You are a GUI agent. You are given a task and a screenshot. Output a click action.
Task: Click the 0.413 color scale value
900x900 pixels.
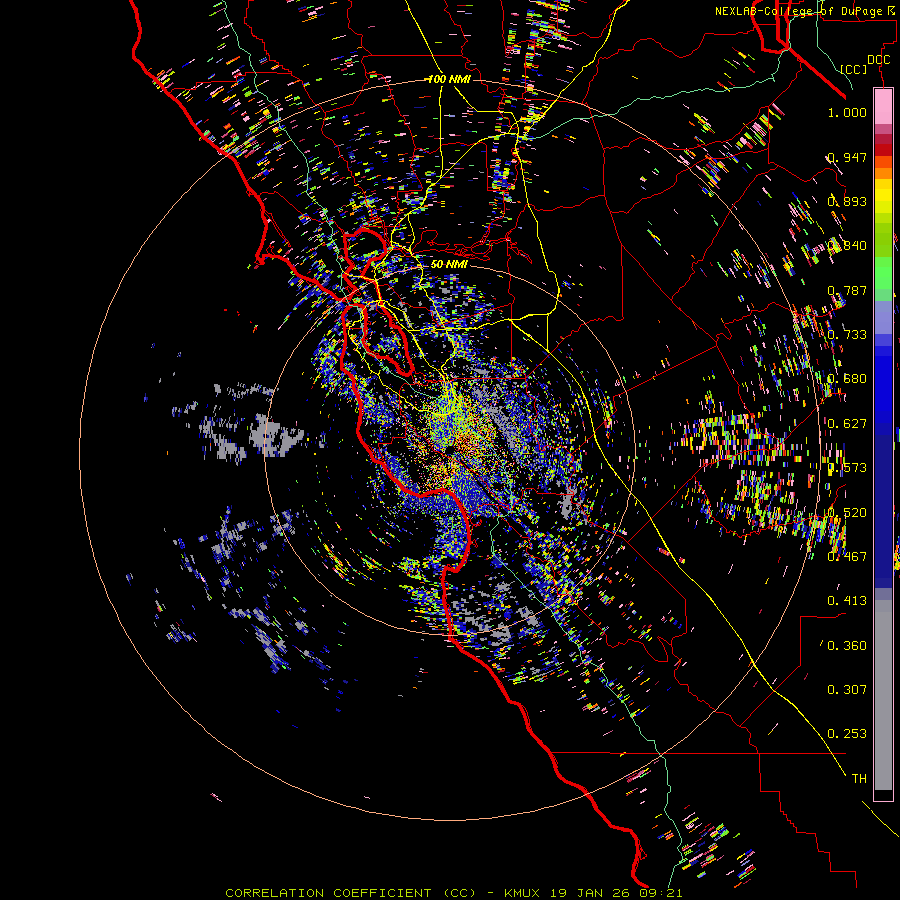(x=847, y=601)
